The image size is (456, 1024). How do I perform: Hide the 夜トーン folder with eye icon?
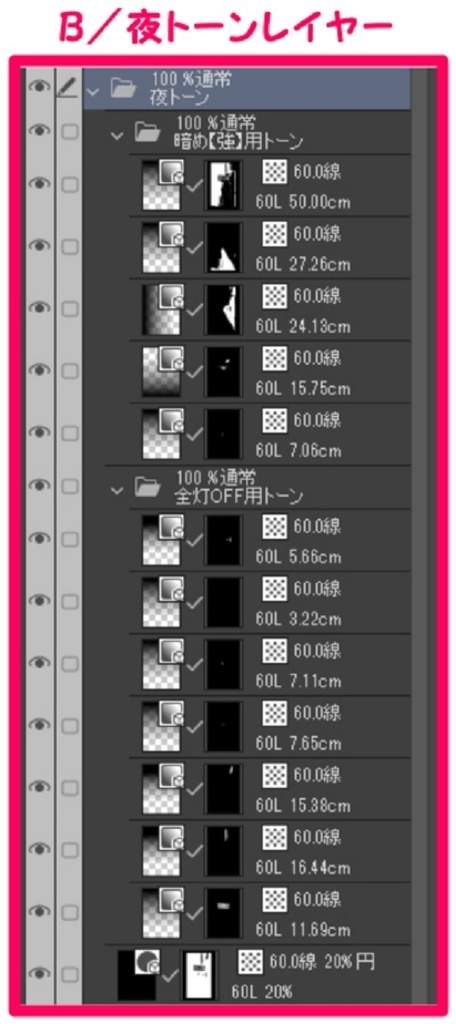(x=40, y=88)
